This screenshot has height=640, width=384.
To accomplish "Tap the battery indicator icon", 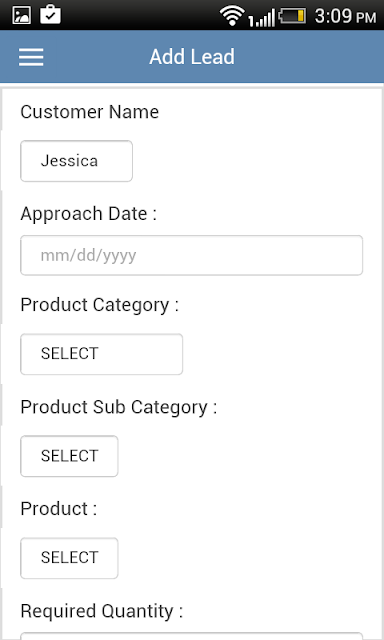I will (x=292, y=16).
